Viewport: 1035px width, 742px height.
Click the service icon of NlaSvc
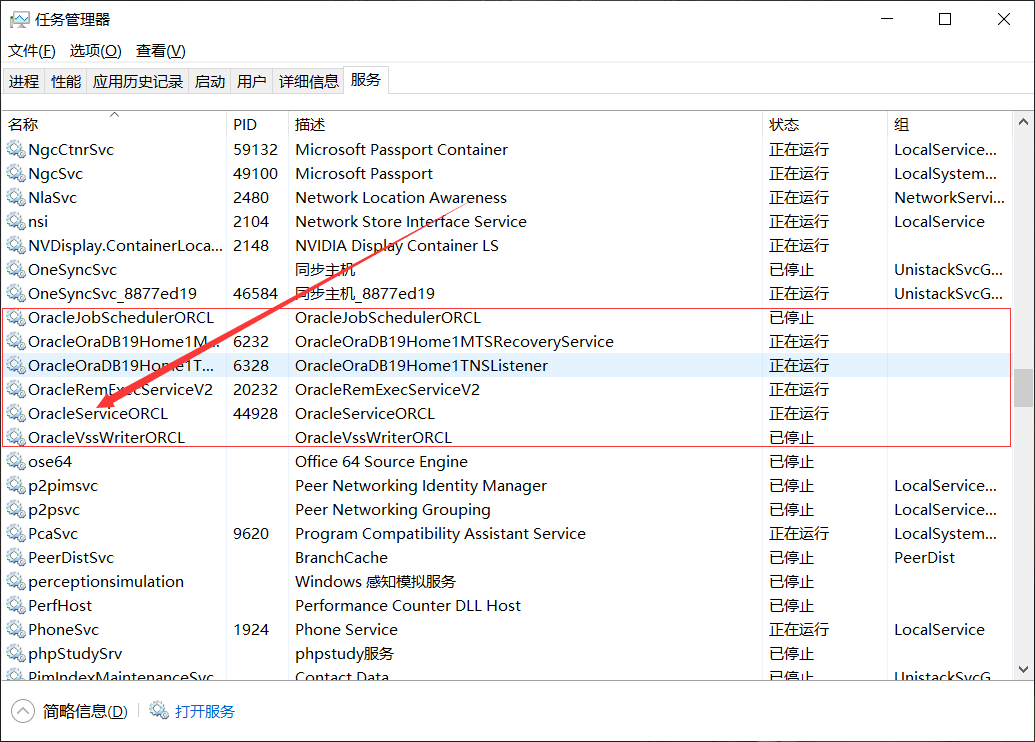[16, 197]
